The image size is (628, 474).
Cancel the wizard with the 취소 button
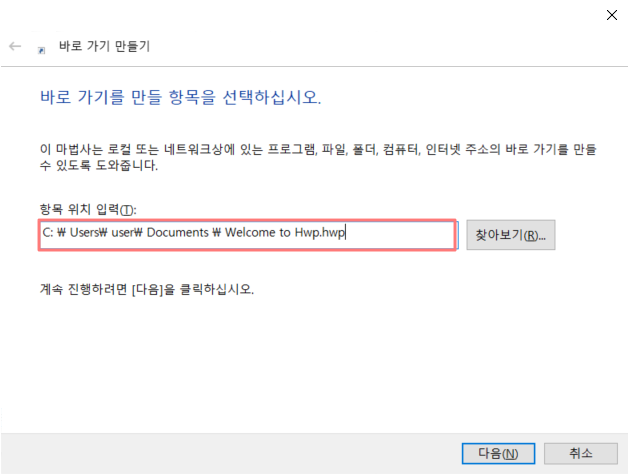point(580,454)
